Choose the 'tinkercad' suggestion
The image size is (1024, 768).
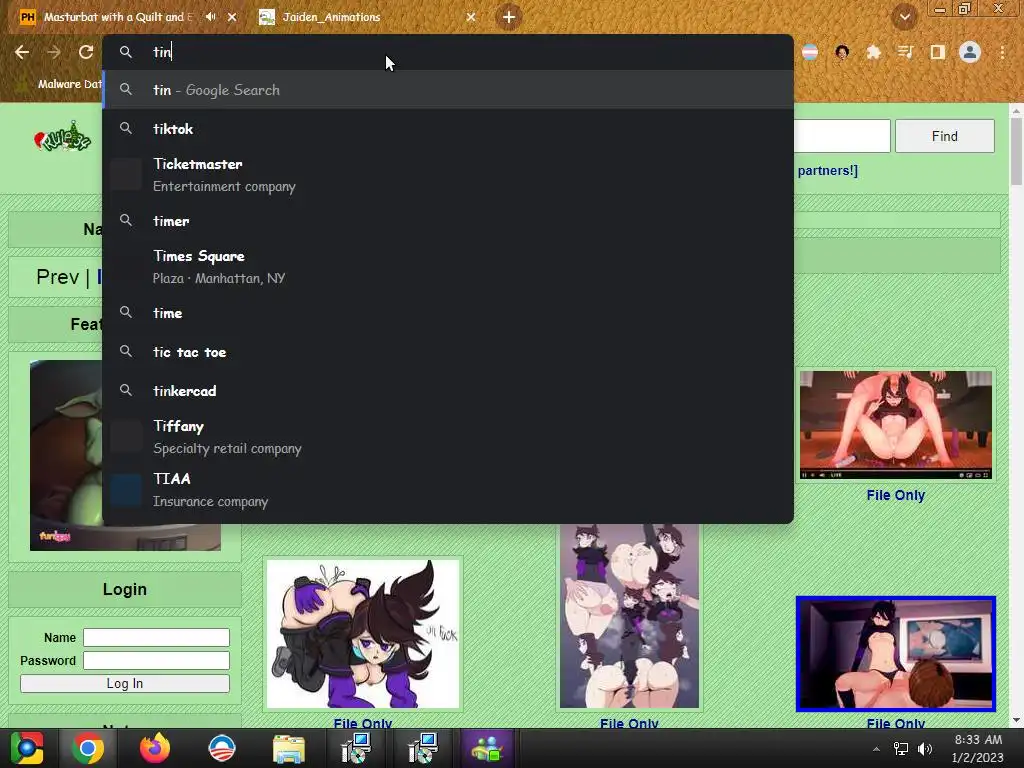click(448, 391)
